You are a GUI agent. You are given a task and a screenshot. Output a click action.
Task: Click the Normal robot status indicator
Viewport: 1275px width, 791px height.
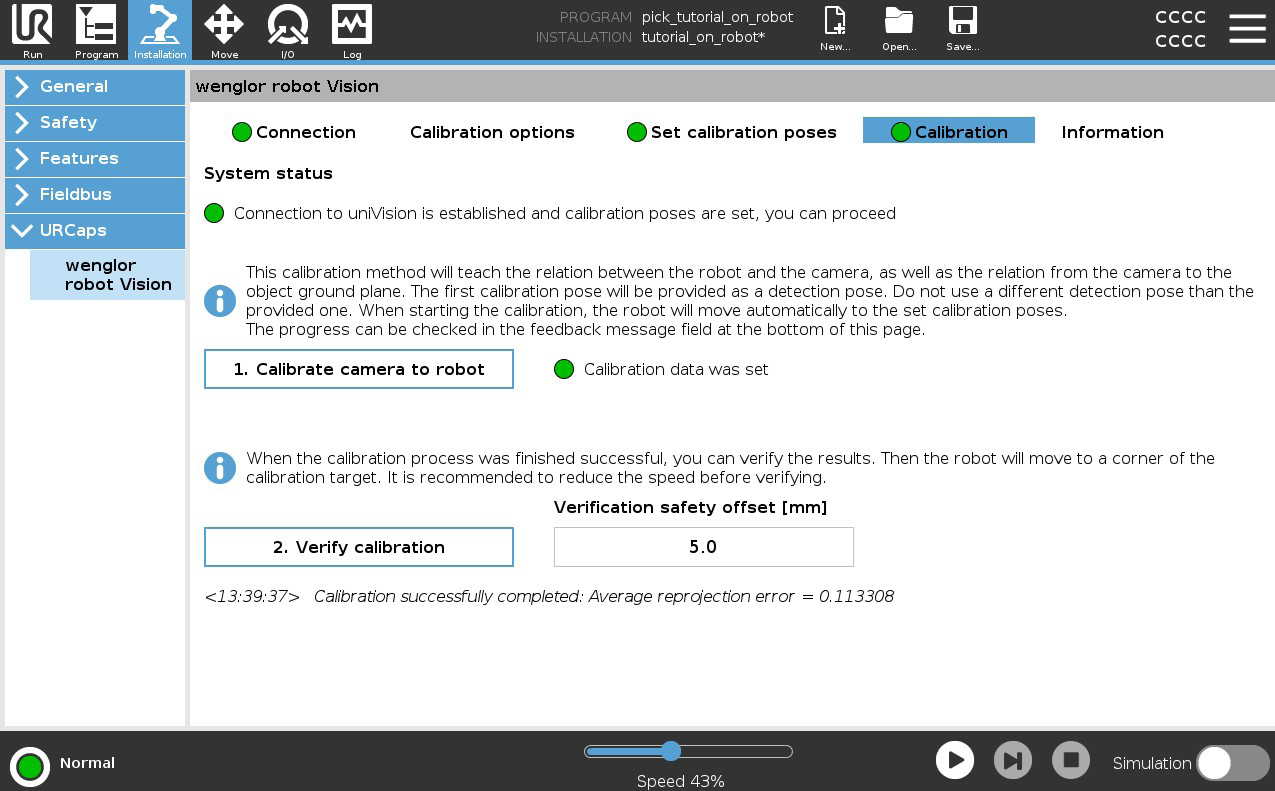[30, 766]
